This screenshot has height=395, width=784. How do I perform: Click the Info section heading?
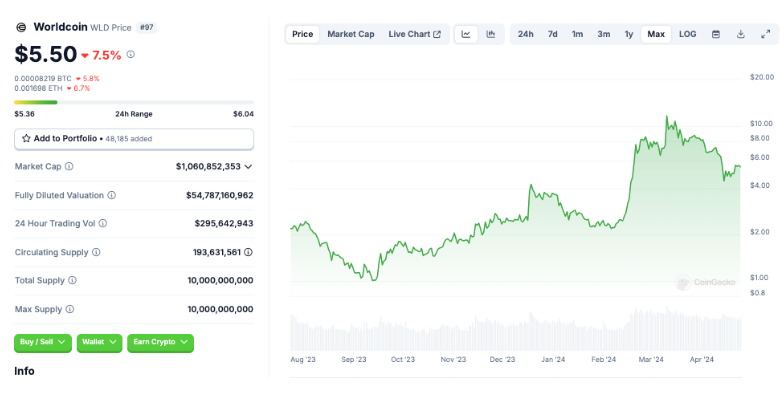pos(24,371)
